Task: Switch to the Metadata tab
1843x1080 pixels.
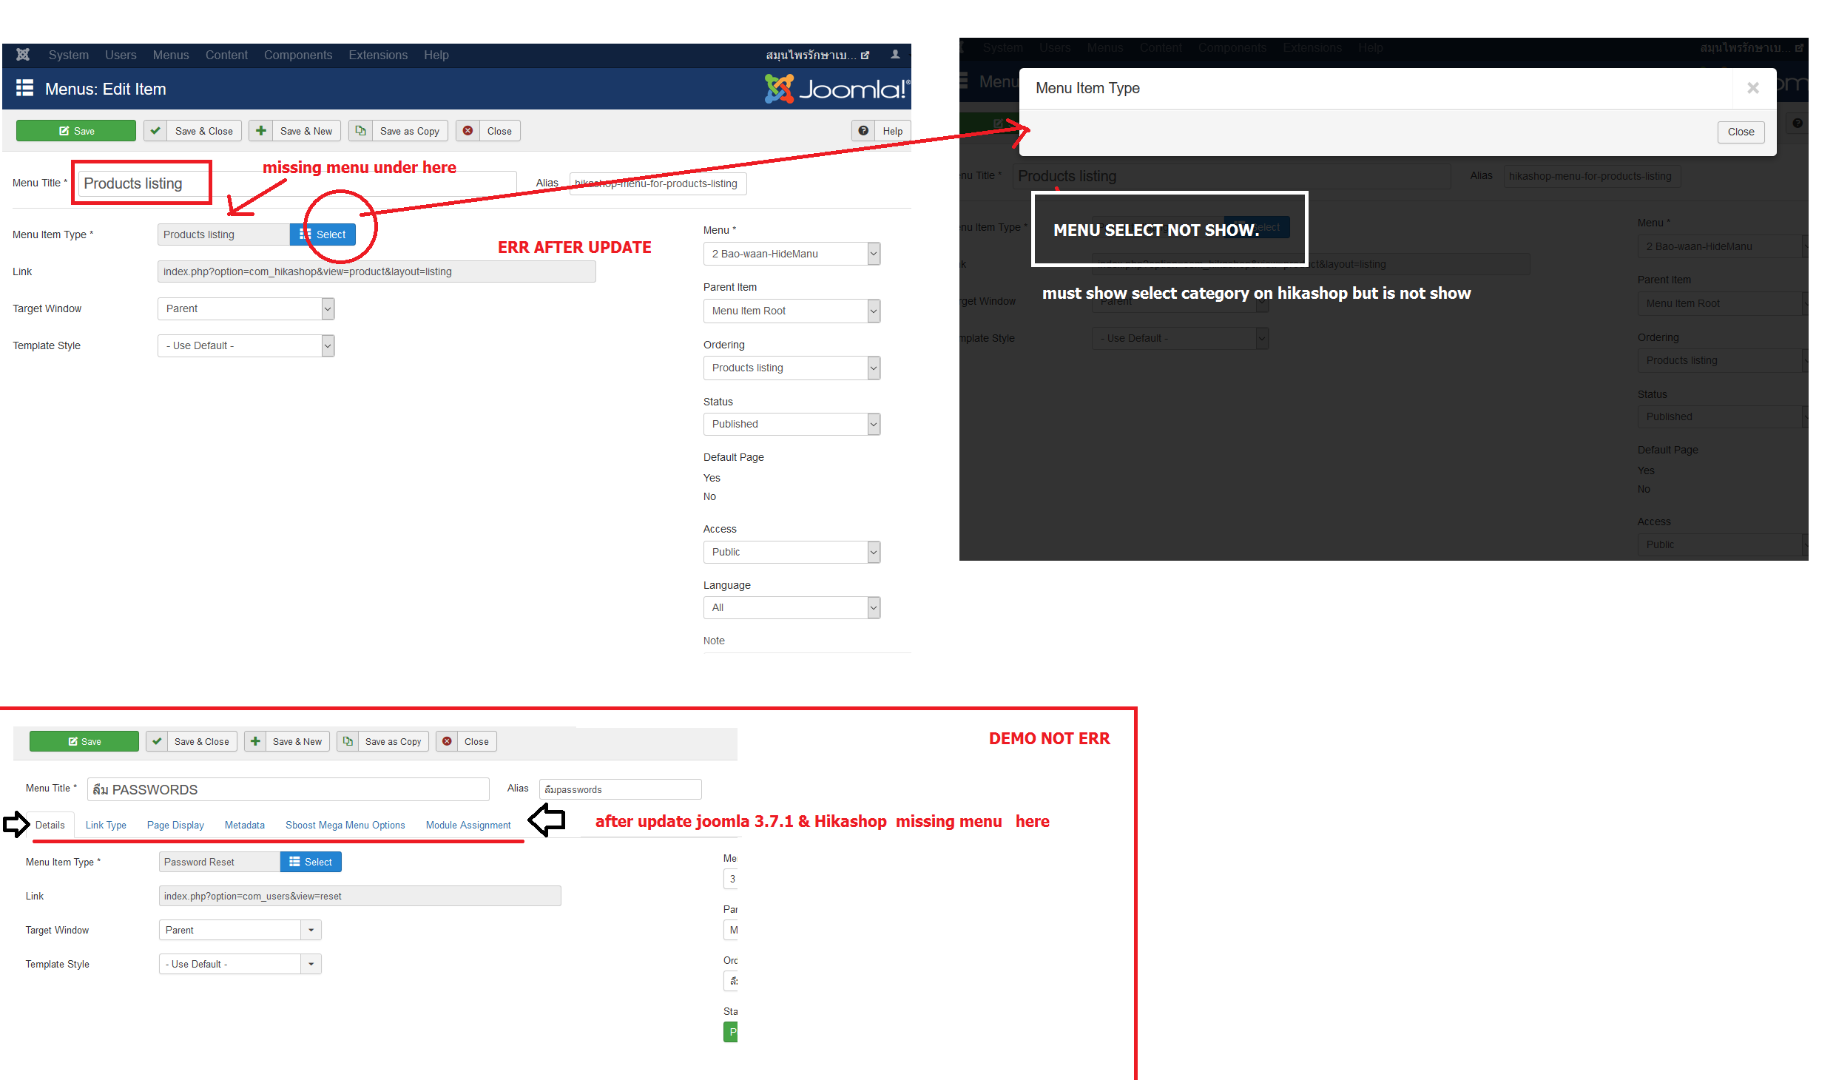Action: (x=245, y=825)
